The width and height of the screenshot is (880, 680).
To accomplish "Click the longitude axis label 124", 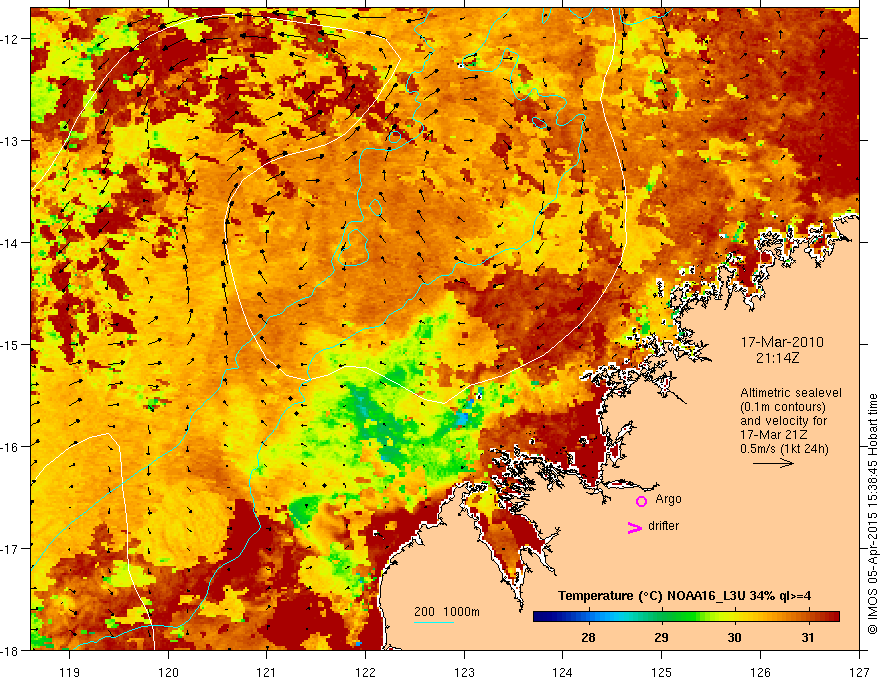I will click(x=563, y=672).
